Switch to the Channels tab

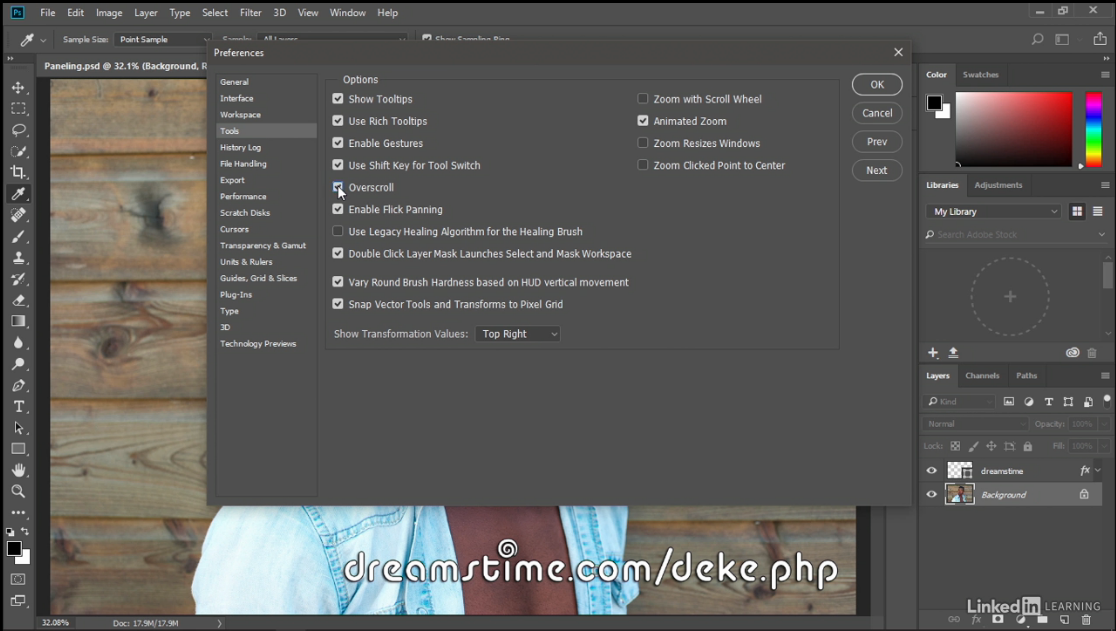click(982, 376)
